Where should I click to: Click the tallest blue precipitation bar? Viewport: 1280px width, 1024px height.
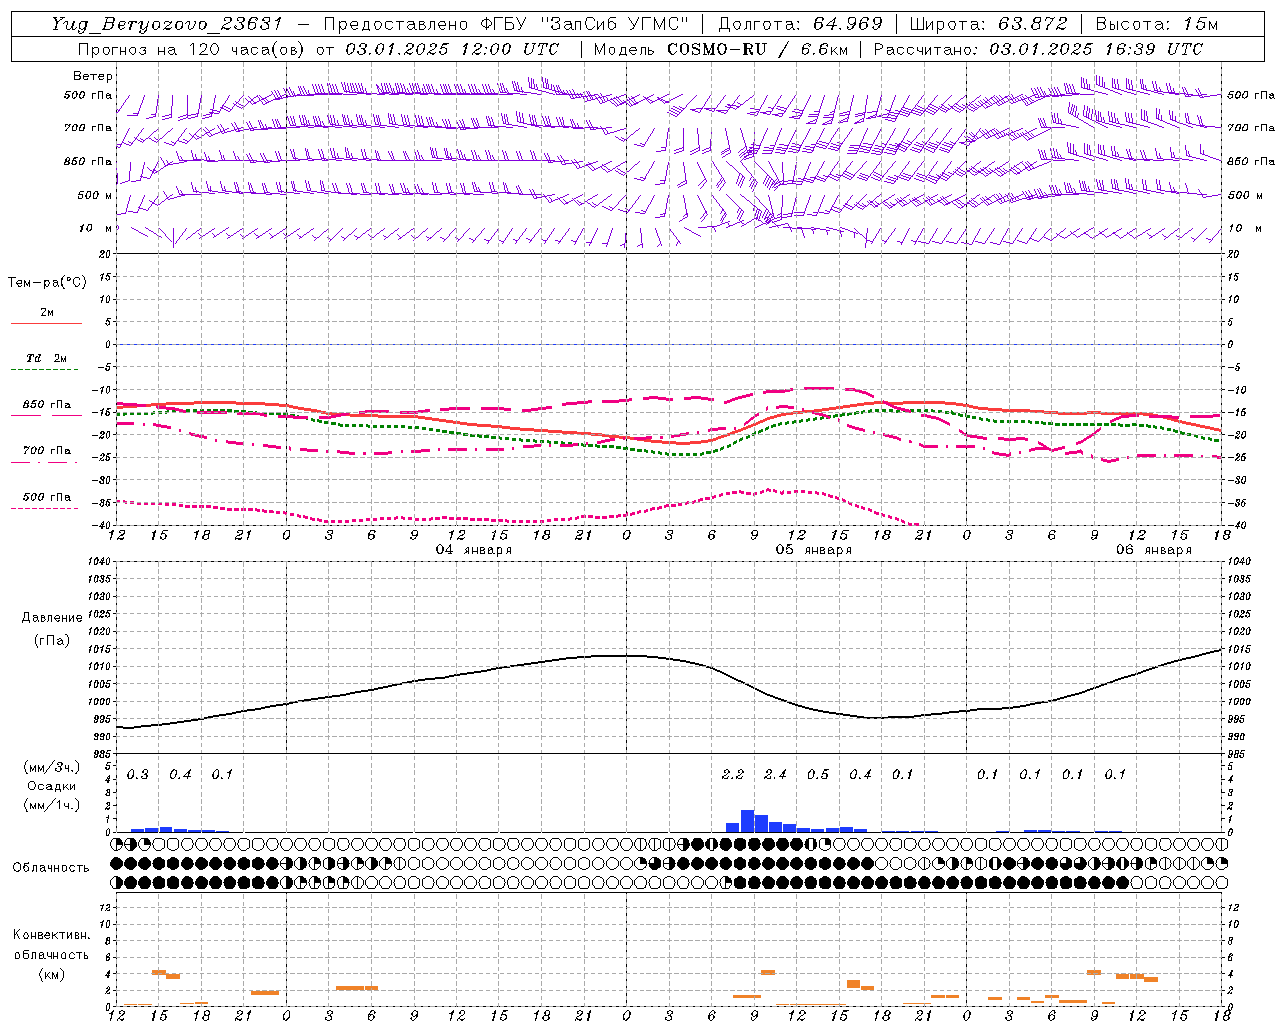pyautogui.click(x=747, y=821)
